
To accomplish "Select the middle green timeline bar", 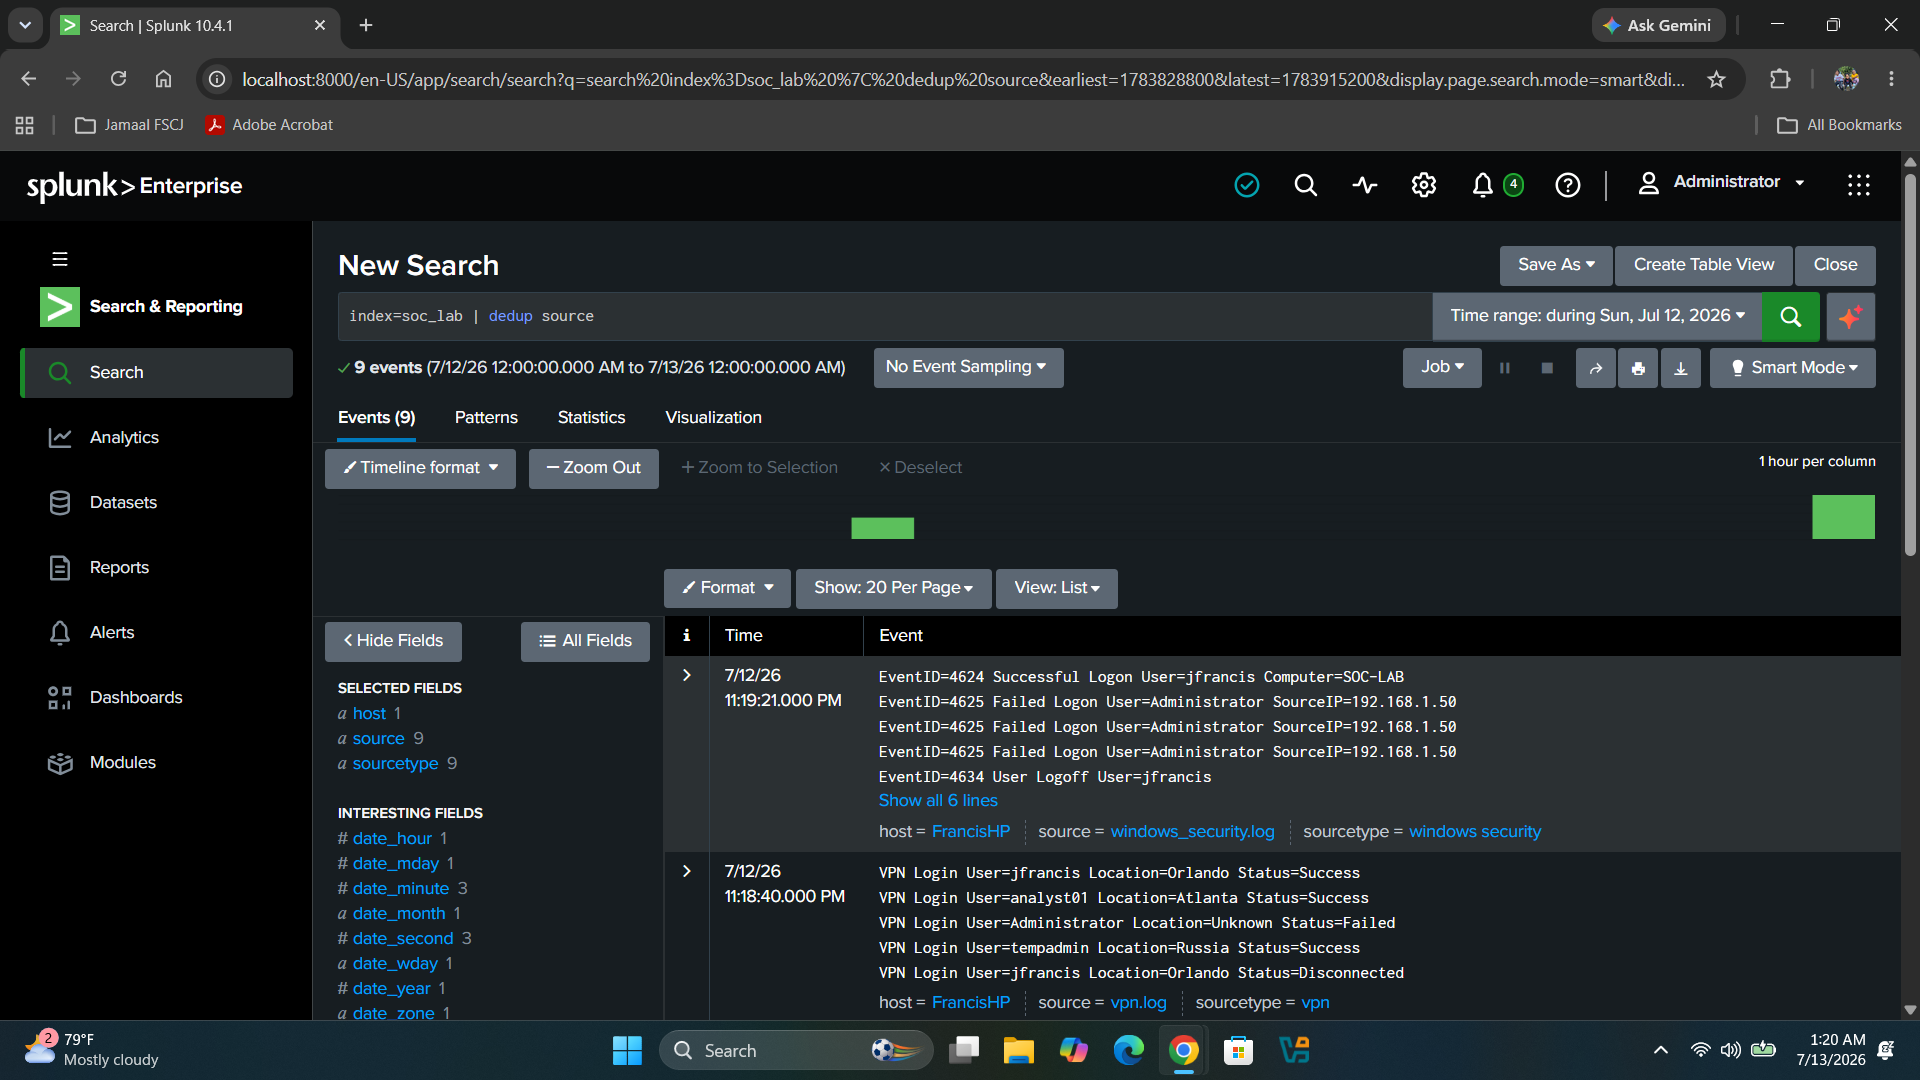I will tap(882, 528).
